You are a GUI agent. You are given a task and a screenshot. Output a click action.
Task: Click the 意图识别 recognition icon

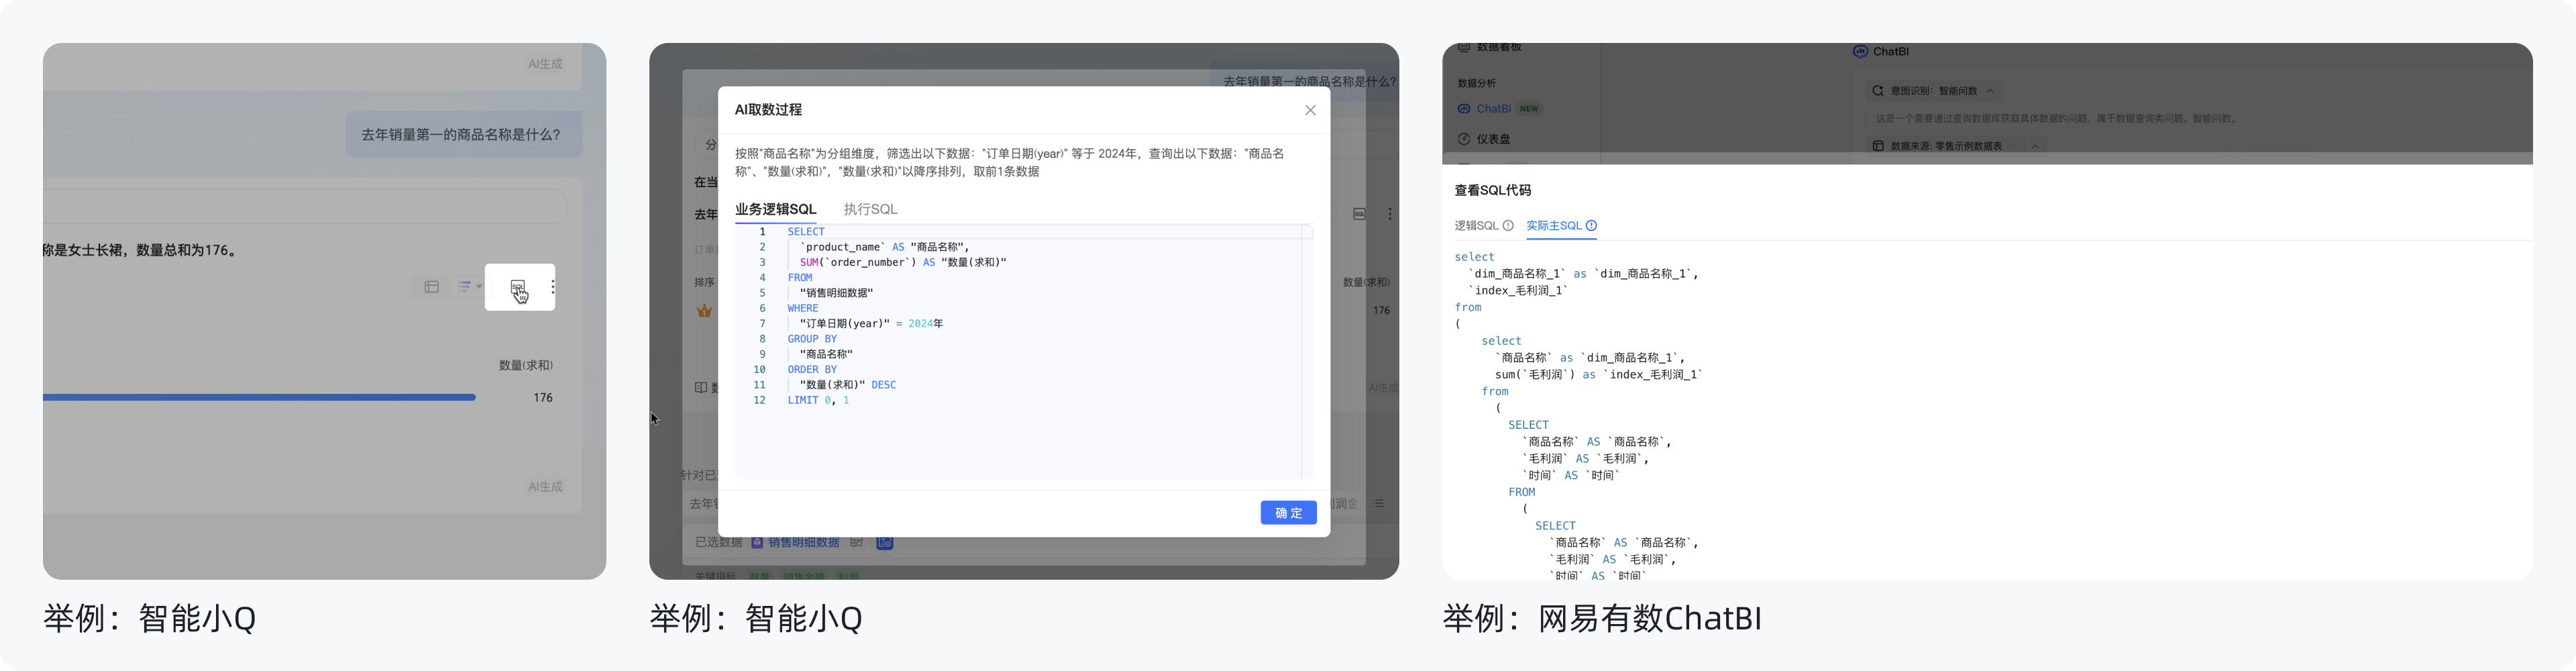tap(1879, 91)
